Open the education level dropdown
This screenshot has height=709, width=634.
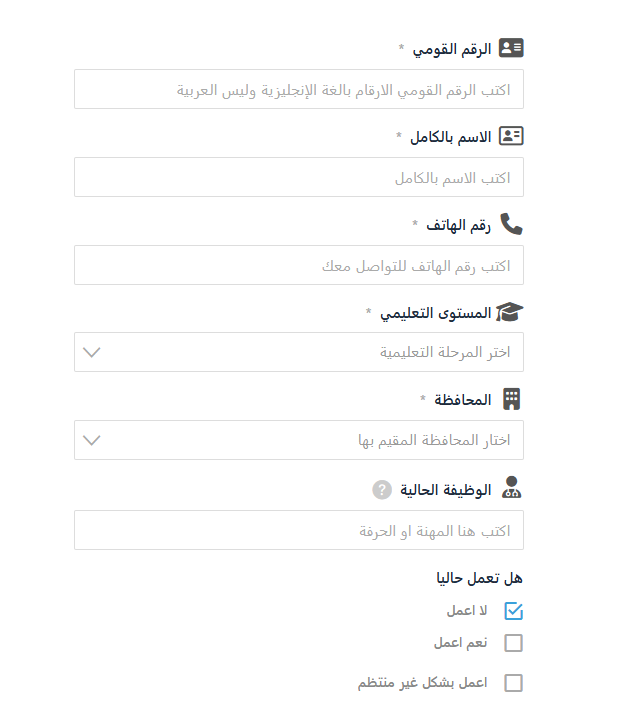pos(298,352)
